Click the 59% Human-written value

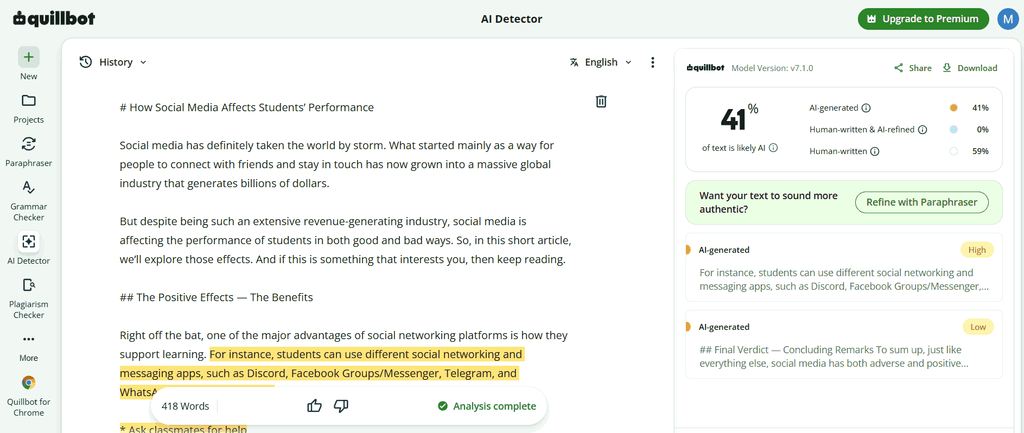click(980, 151)
